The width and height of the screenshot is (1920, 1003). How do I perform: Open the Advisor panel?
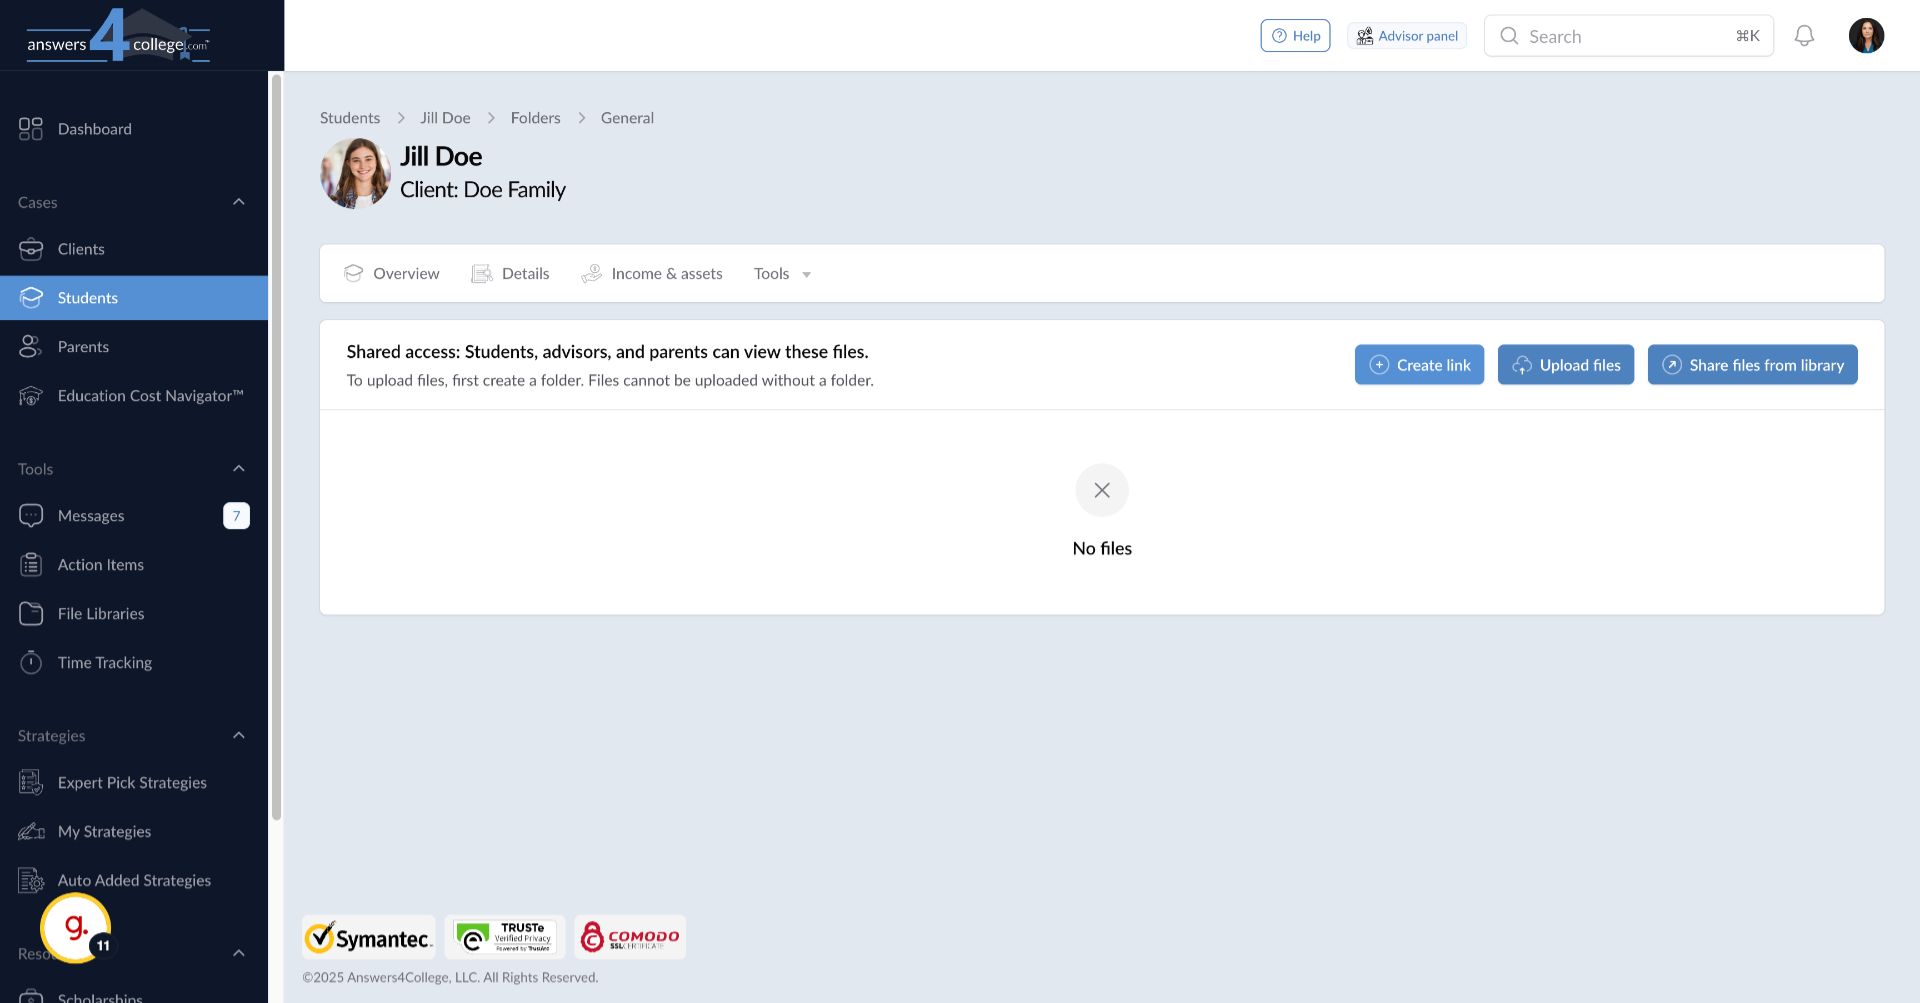click(x=1407, y=36)
